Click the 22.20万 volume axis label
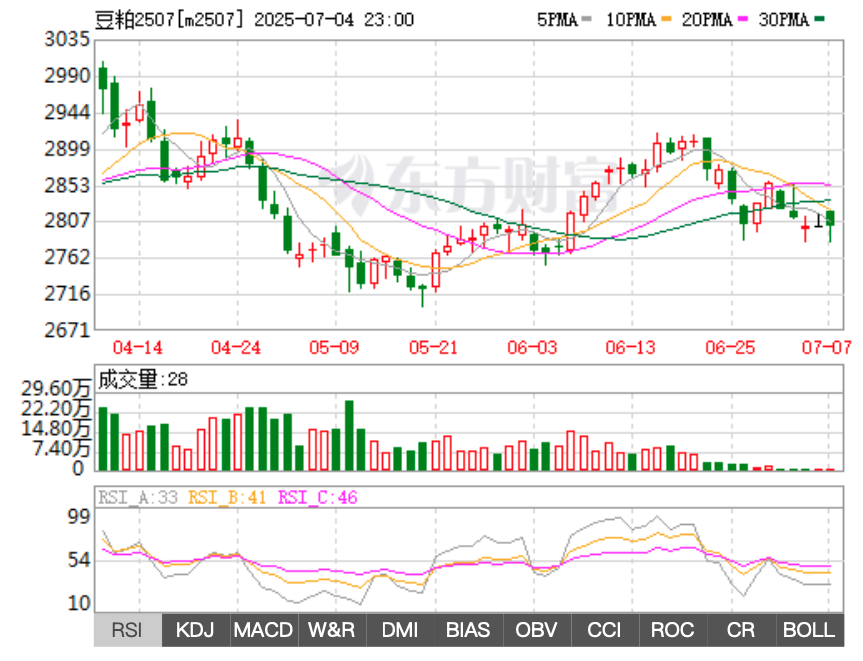 click(56, 409)
